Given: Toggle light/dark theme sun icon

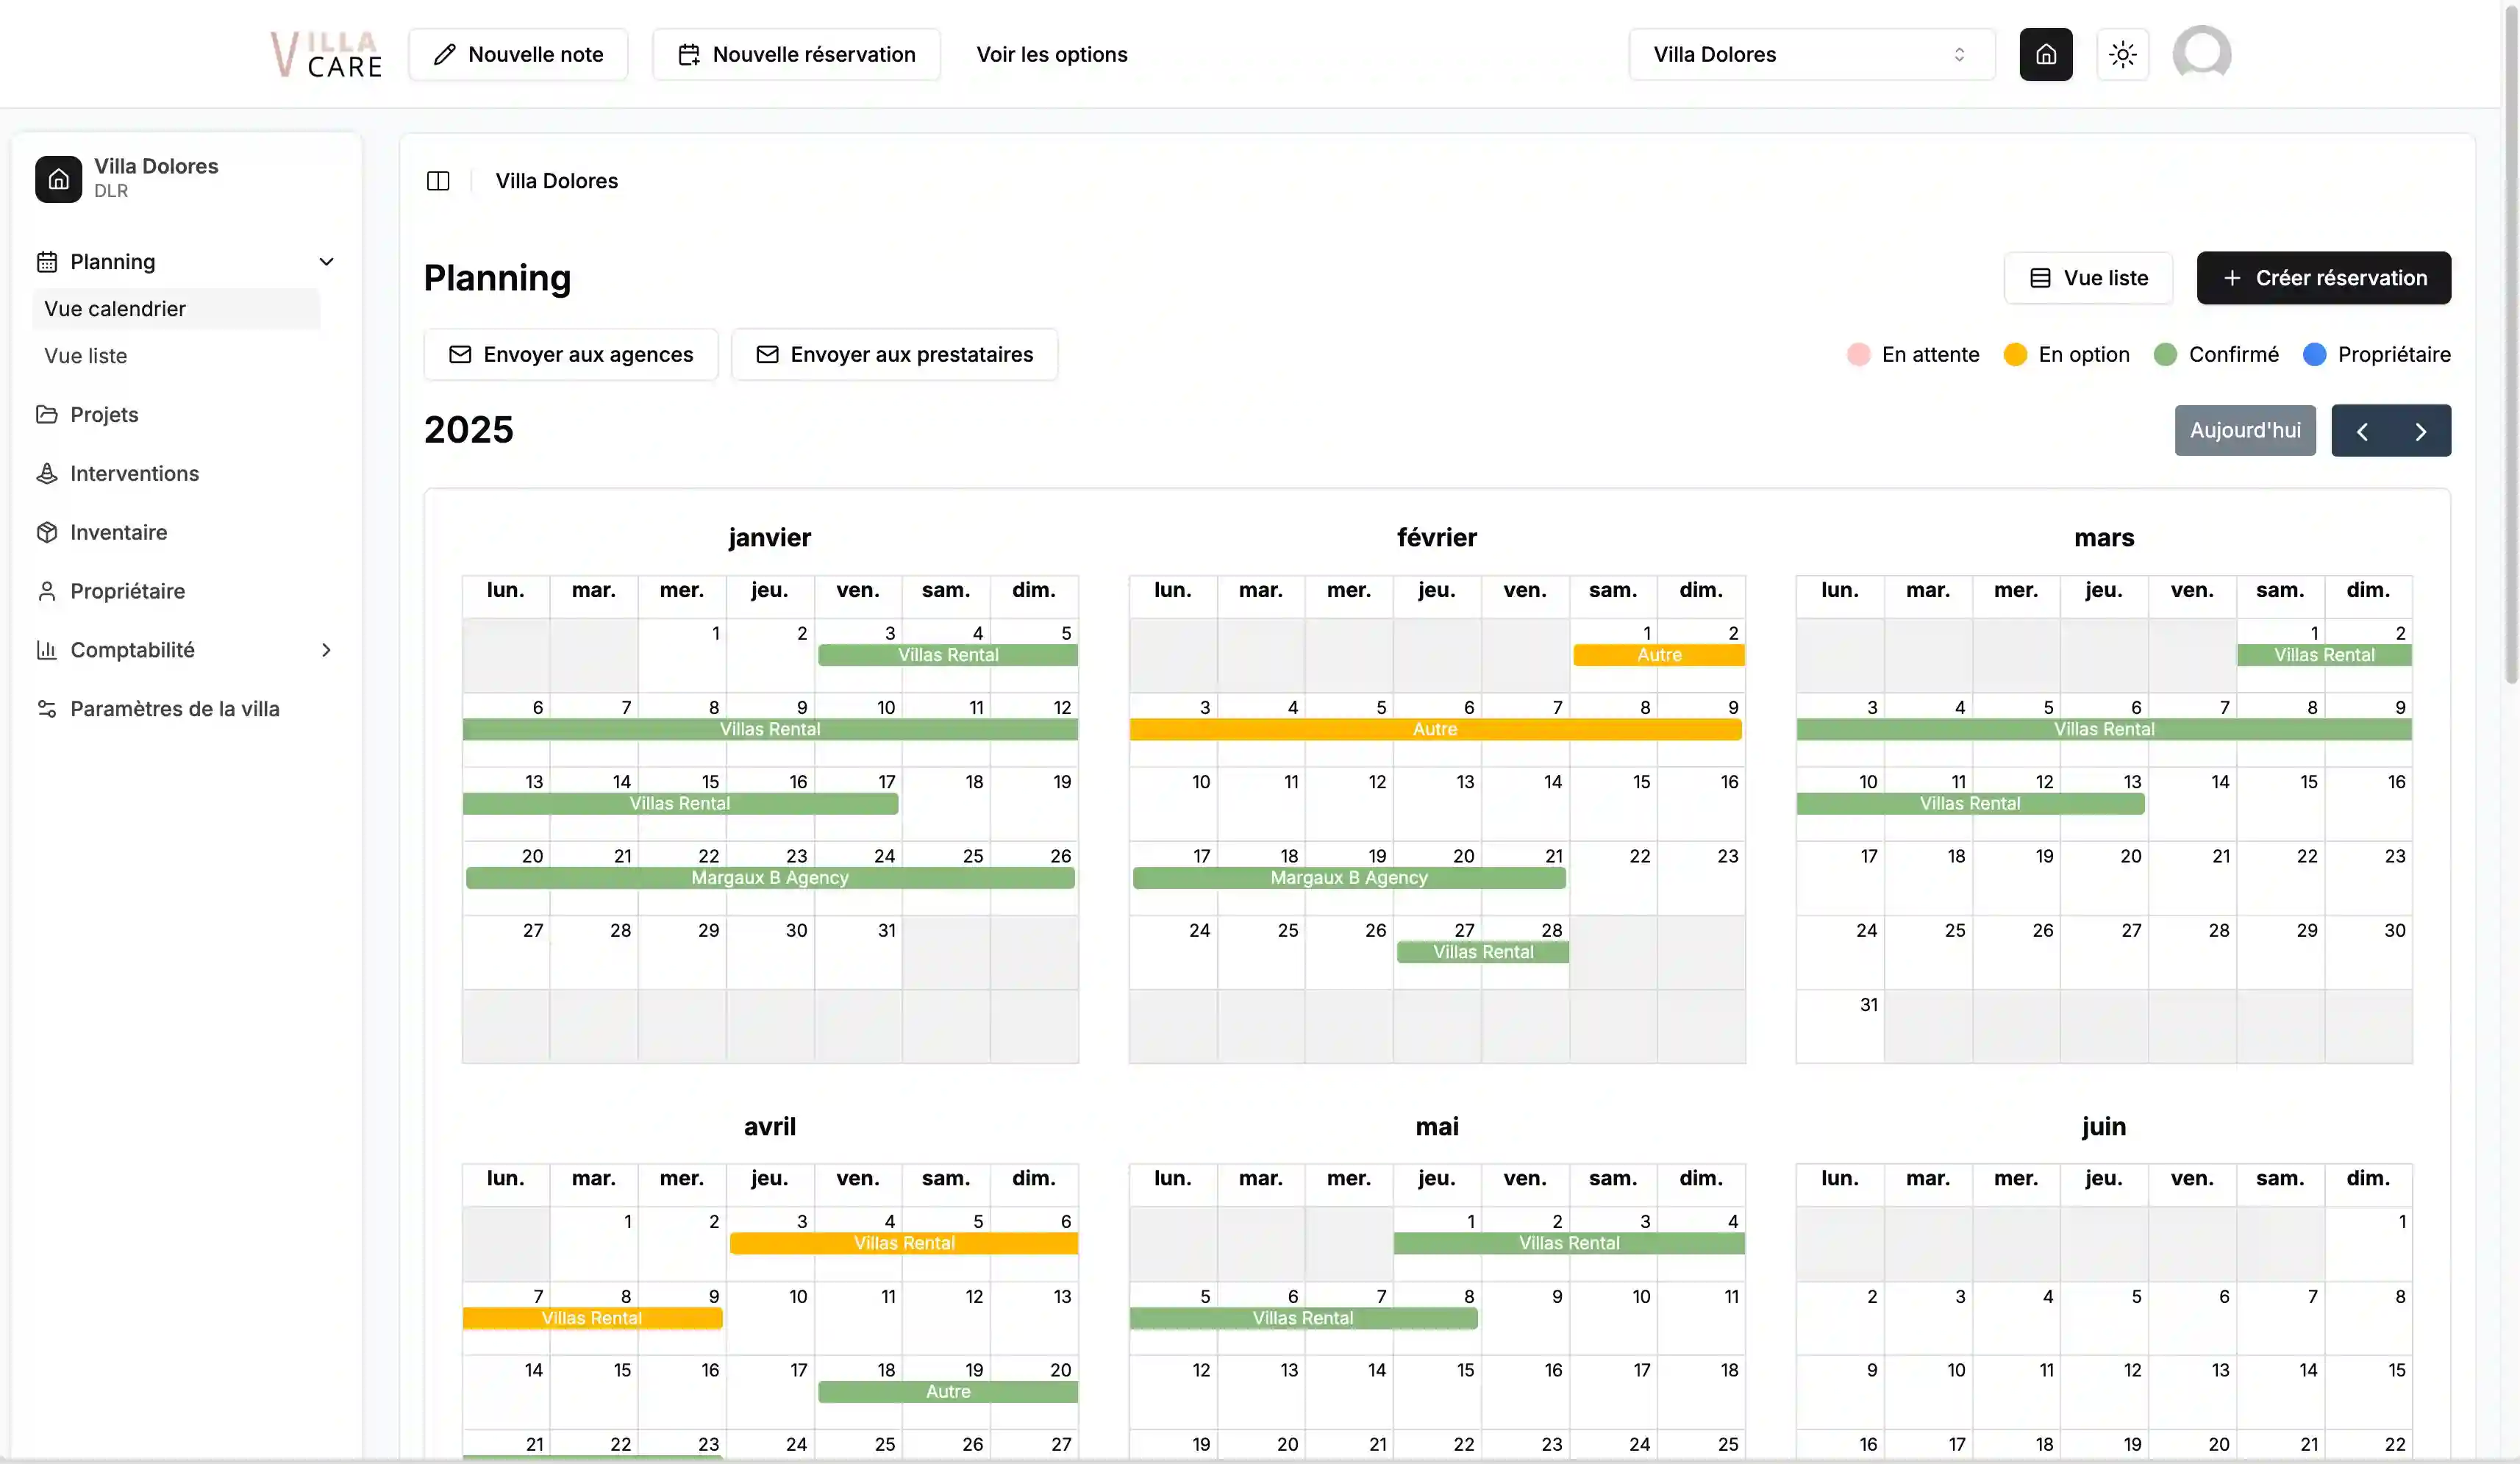Looking at the screenshot, I should [2122, 54].
